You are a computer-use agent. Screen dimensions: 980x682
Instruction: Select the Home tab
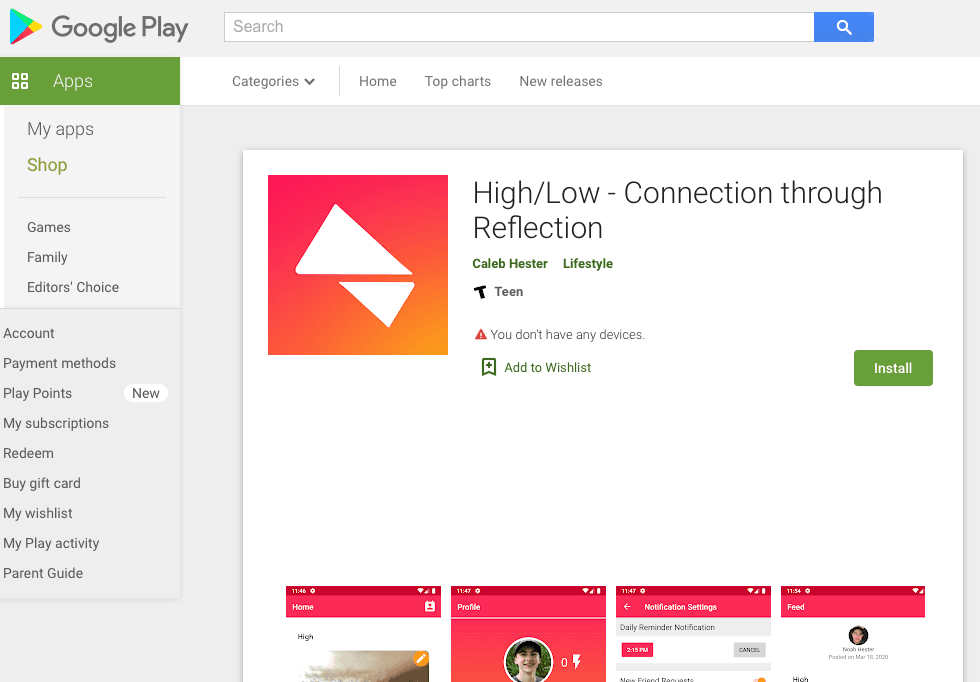pos(377,81)
